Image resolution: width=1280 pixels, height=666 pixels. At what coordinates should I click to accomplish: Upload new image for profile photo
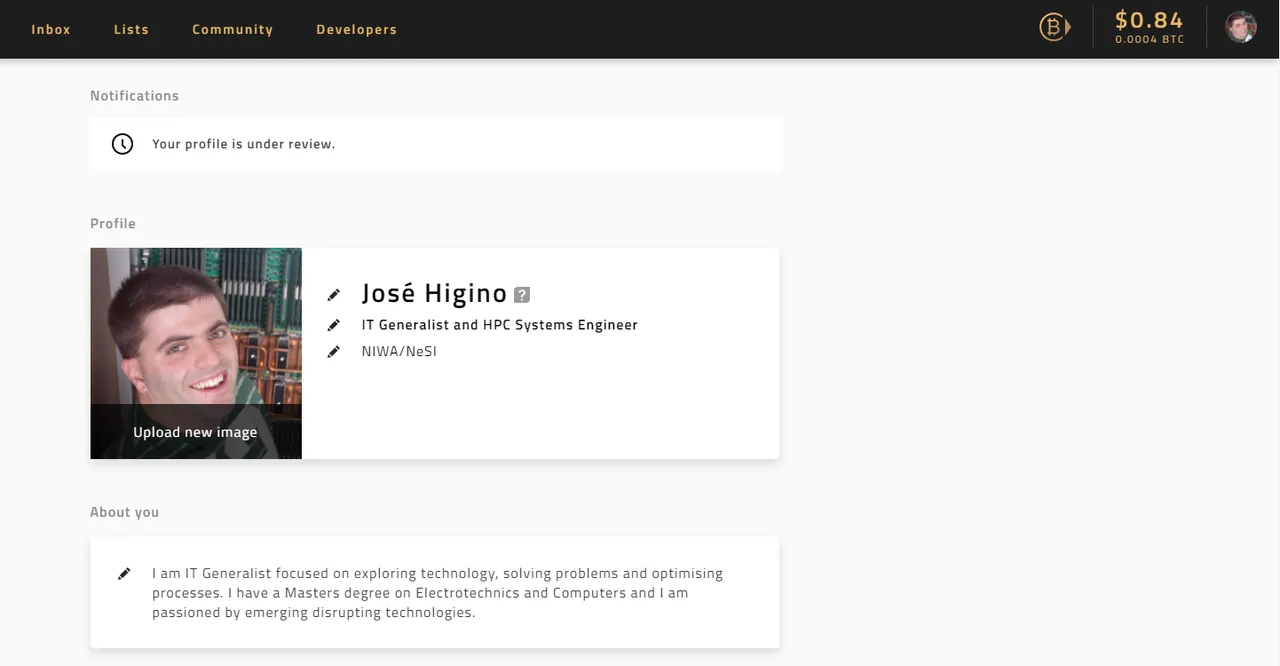point(195,432)
